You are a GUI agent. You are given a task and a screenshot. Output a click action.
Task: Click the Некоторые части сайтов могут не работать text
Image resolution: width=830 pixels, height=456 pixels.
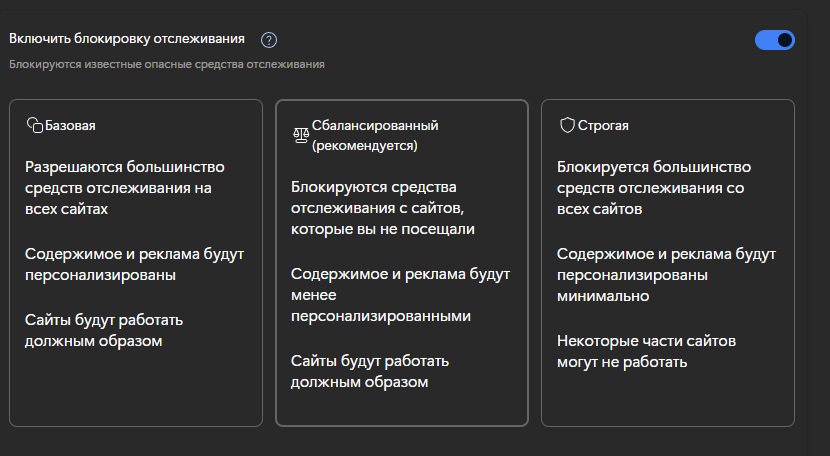click(646, 351)
